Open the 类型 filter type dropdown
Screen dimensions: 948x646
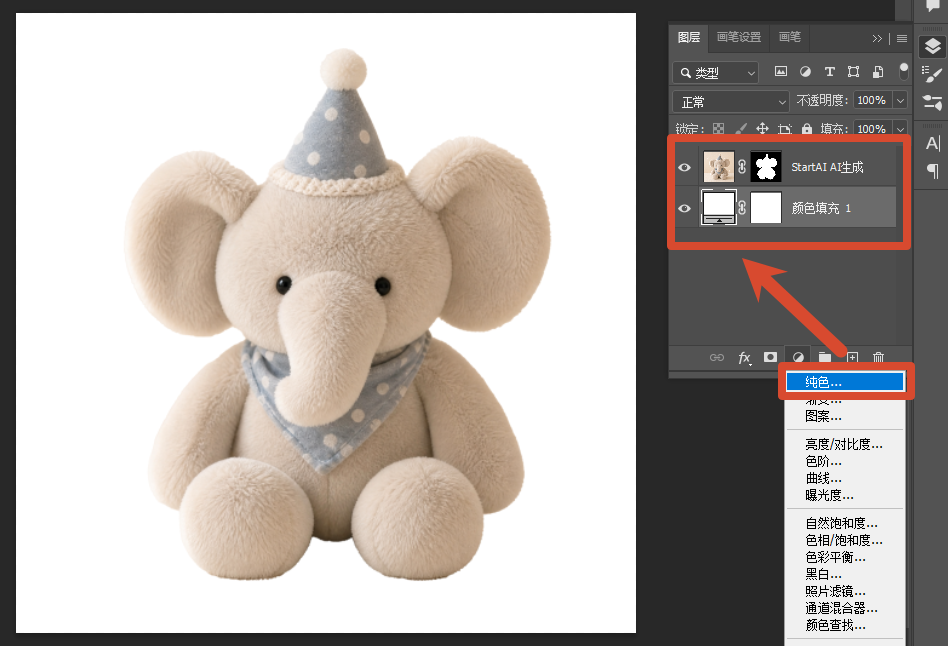coord(715,73)
